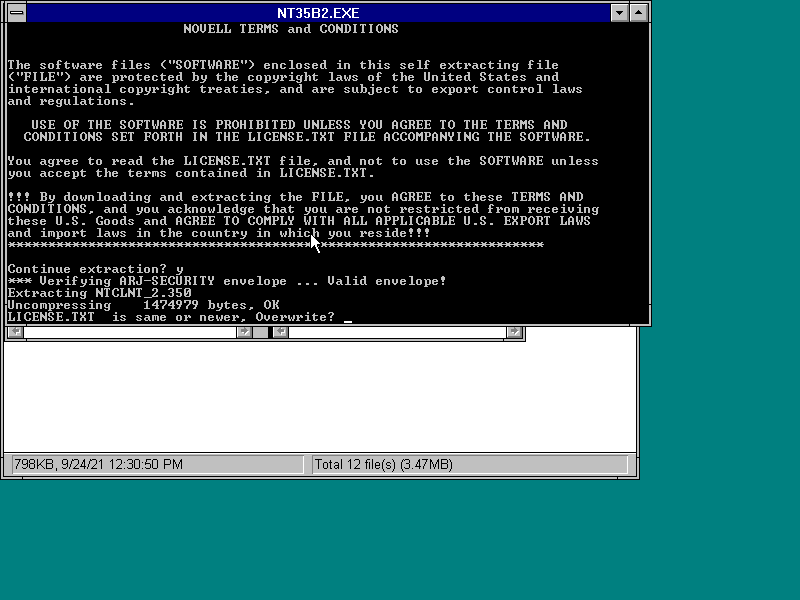The image size is (800, 600).
Task: Click the "!!! By downloading and extracting the FILE" line
Action: [295, 197]
